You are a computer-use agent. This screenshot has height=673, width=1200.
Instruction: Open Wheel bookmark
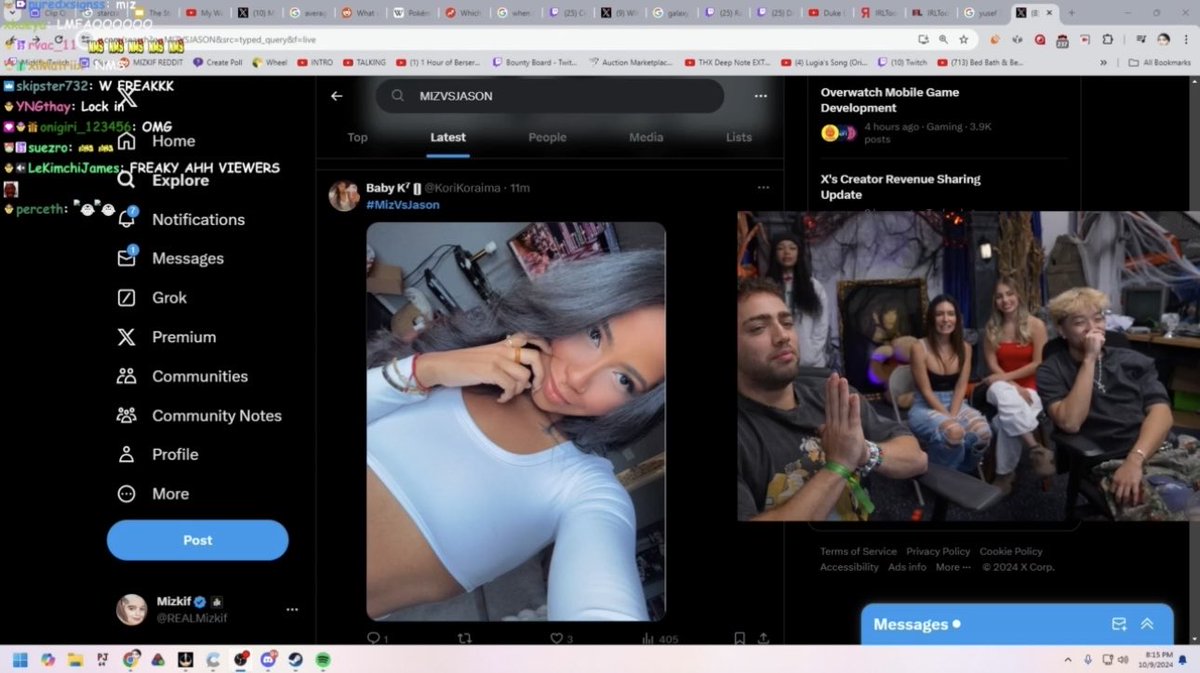pos(270,62)
